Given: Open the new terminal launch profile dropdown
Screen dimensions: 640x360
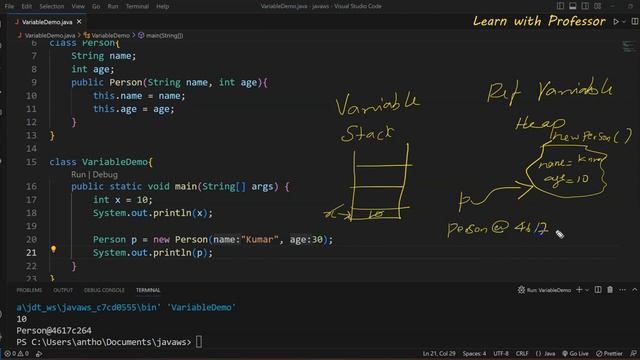Looking at the screenshot, I should point(587,290).
